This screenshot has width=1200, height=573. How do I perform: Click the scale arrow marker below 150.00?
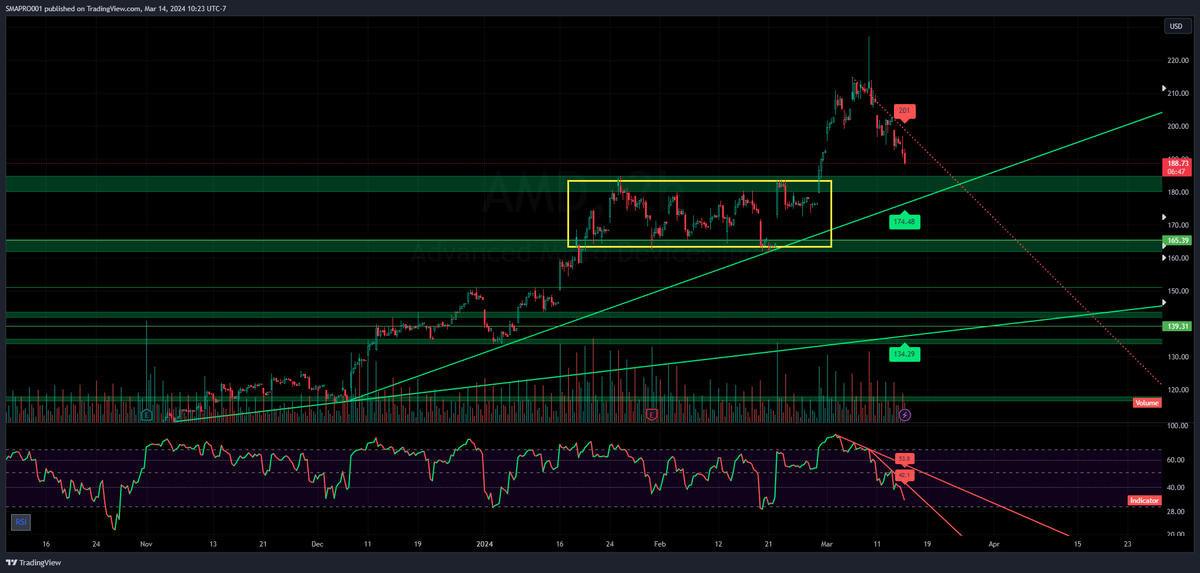[x=1163, y=303]
